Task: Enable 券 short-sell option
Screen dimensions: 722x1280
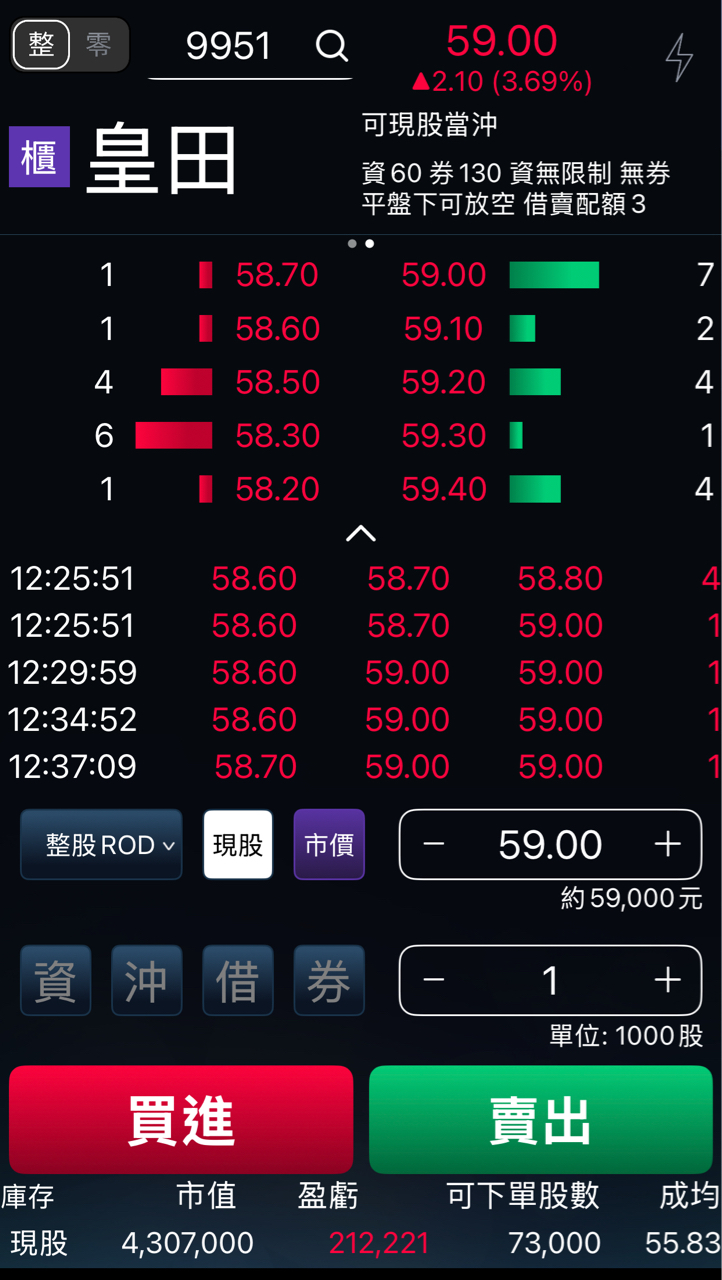Action: (329, 981)
